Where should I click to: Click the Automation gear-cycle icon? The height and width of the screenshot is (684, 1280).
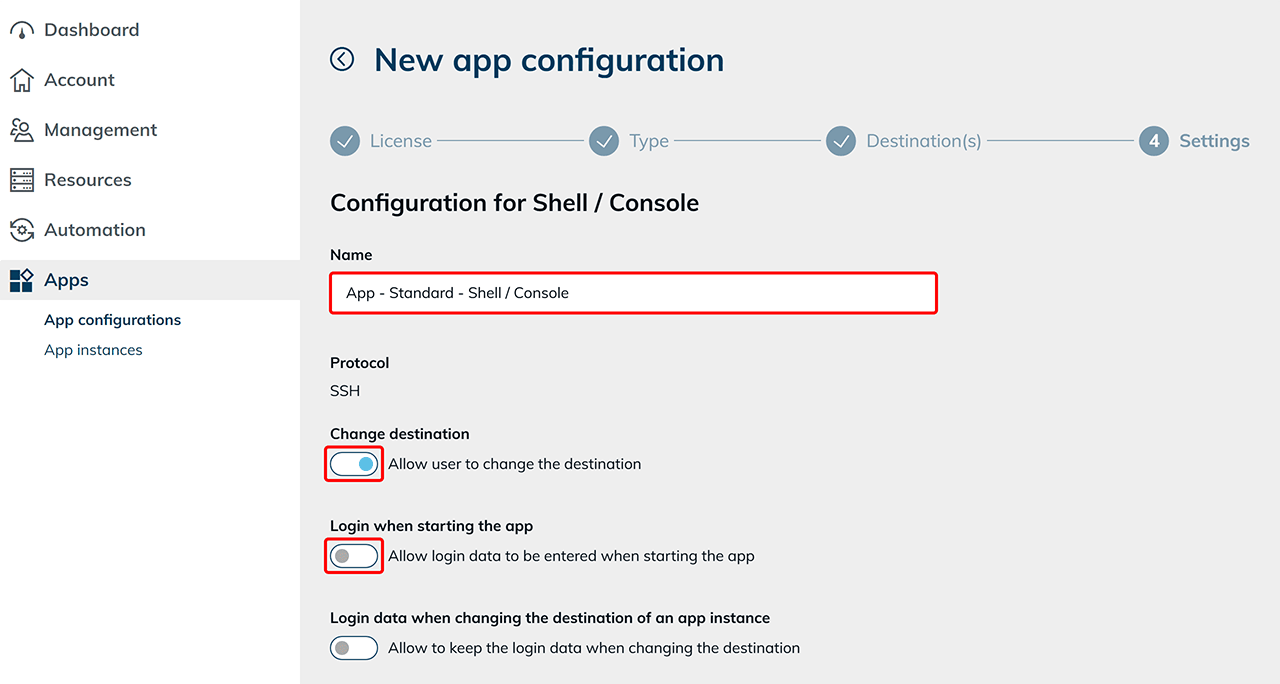(x=22, y=230)
